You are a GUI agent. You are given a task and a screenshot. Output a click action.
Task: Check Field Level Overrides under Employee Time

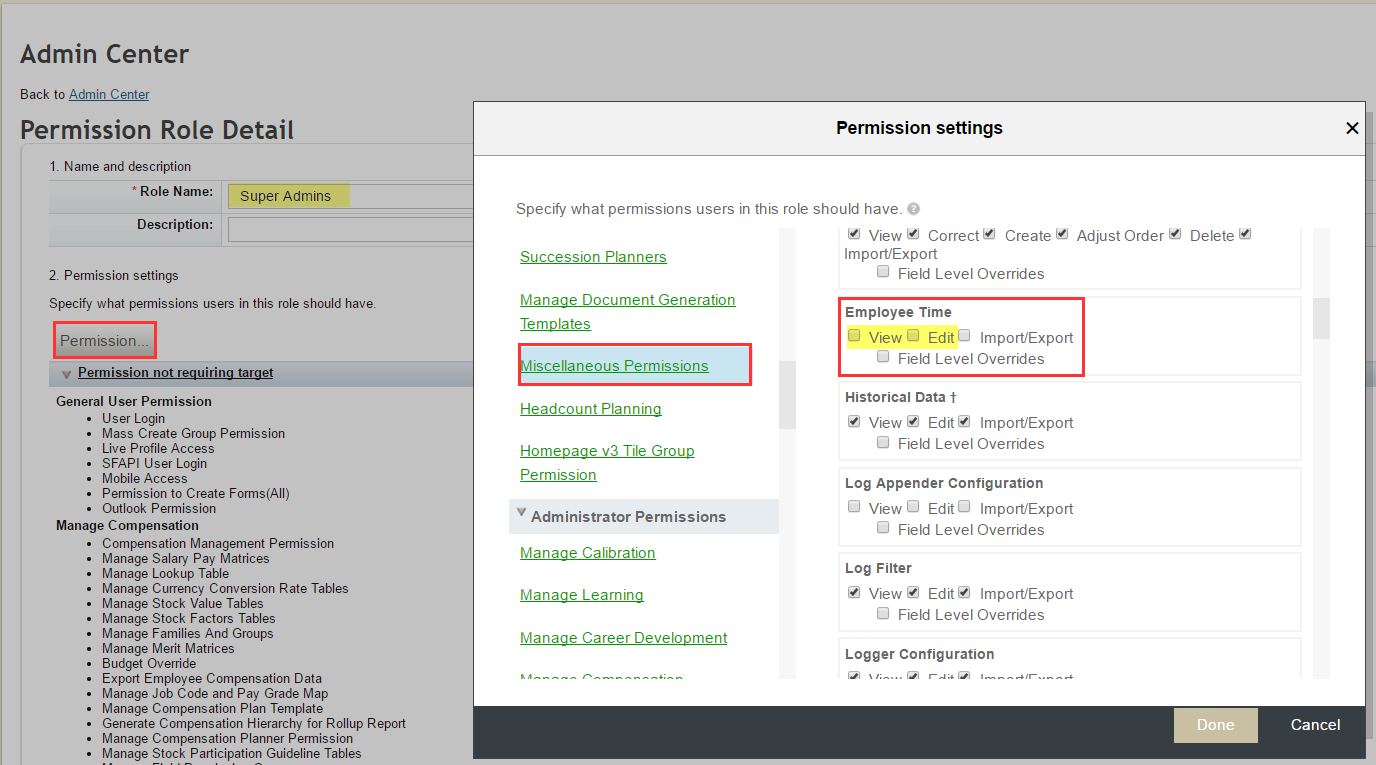click(883, 357)
